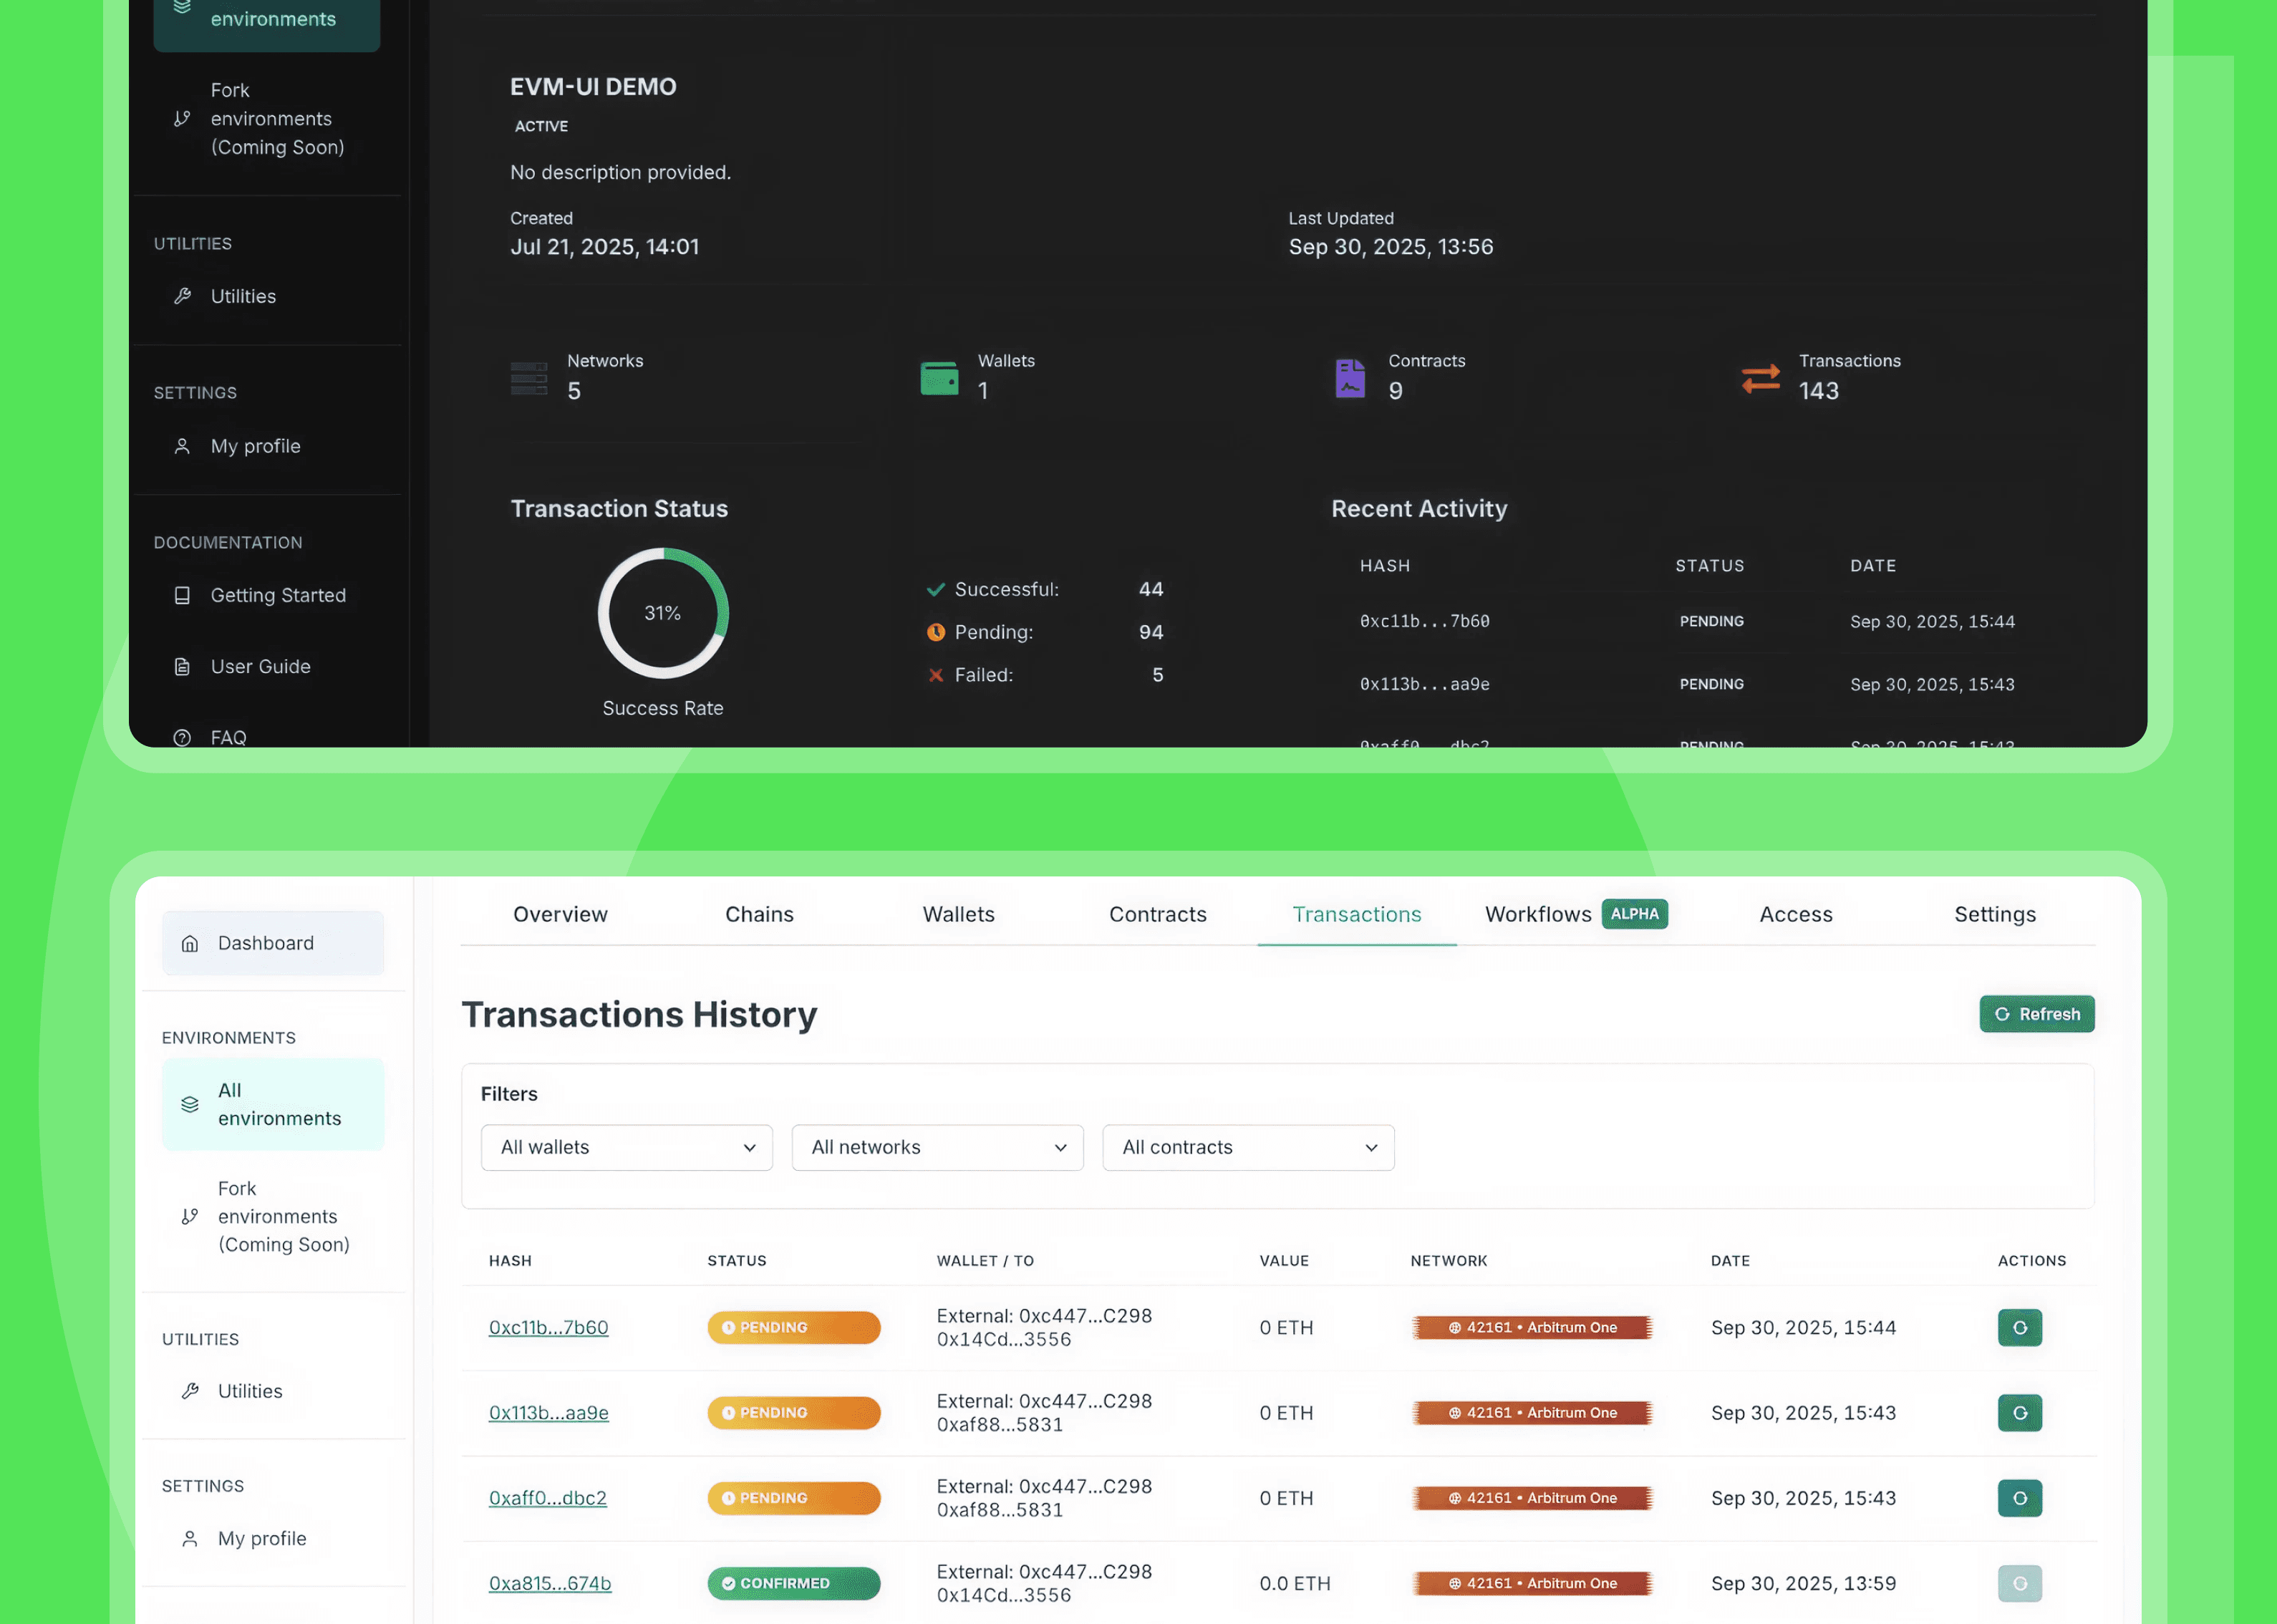
Task: Expand the All networks dropdown
Action: (937, 1147)
